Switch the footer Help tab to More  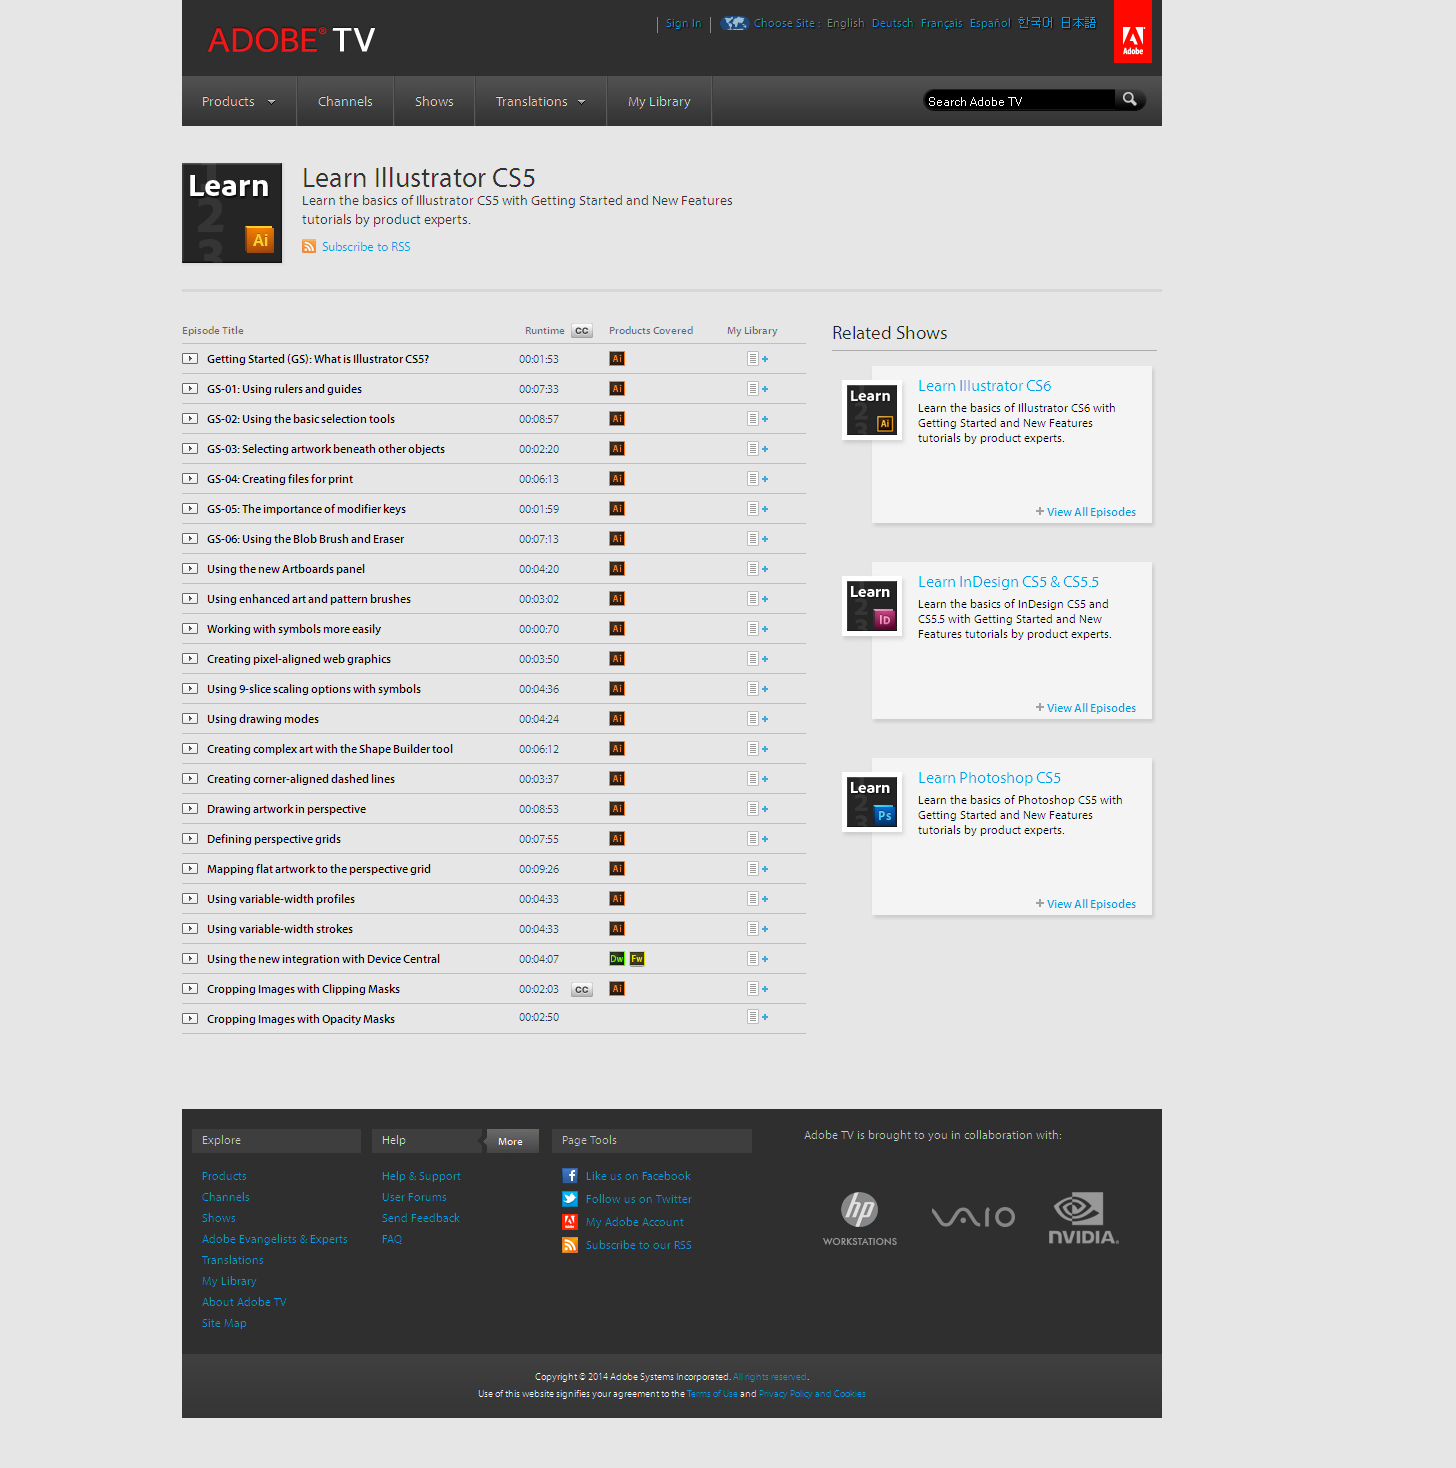[511, 1141]
